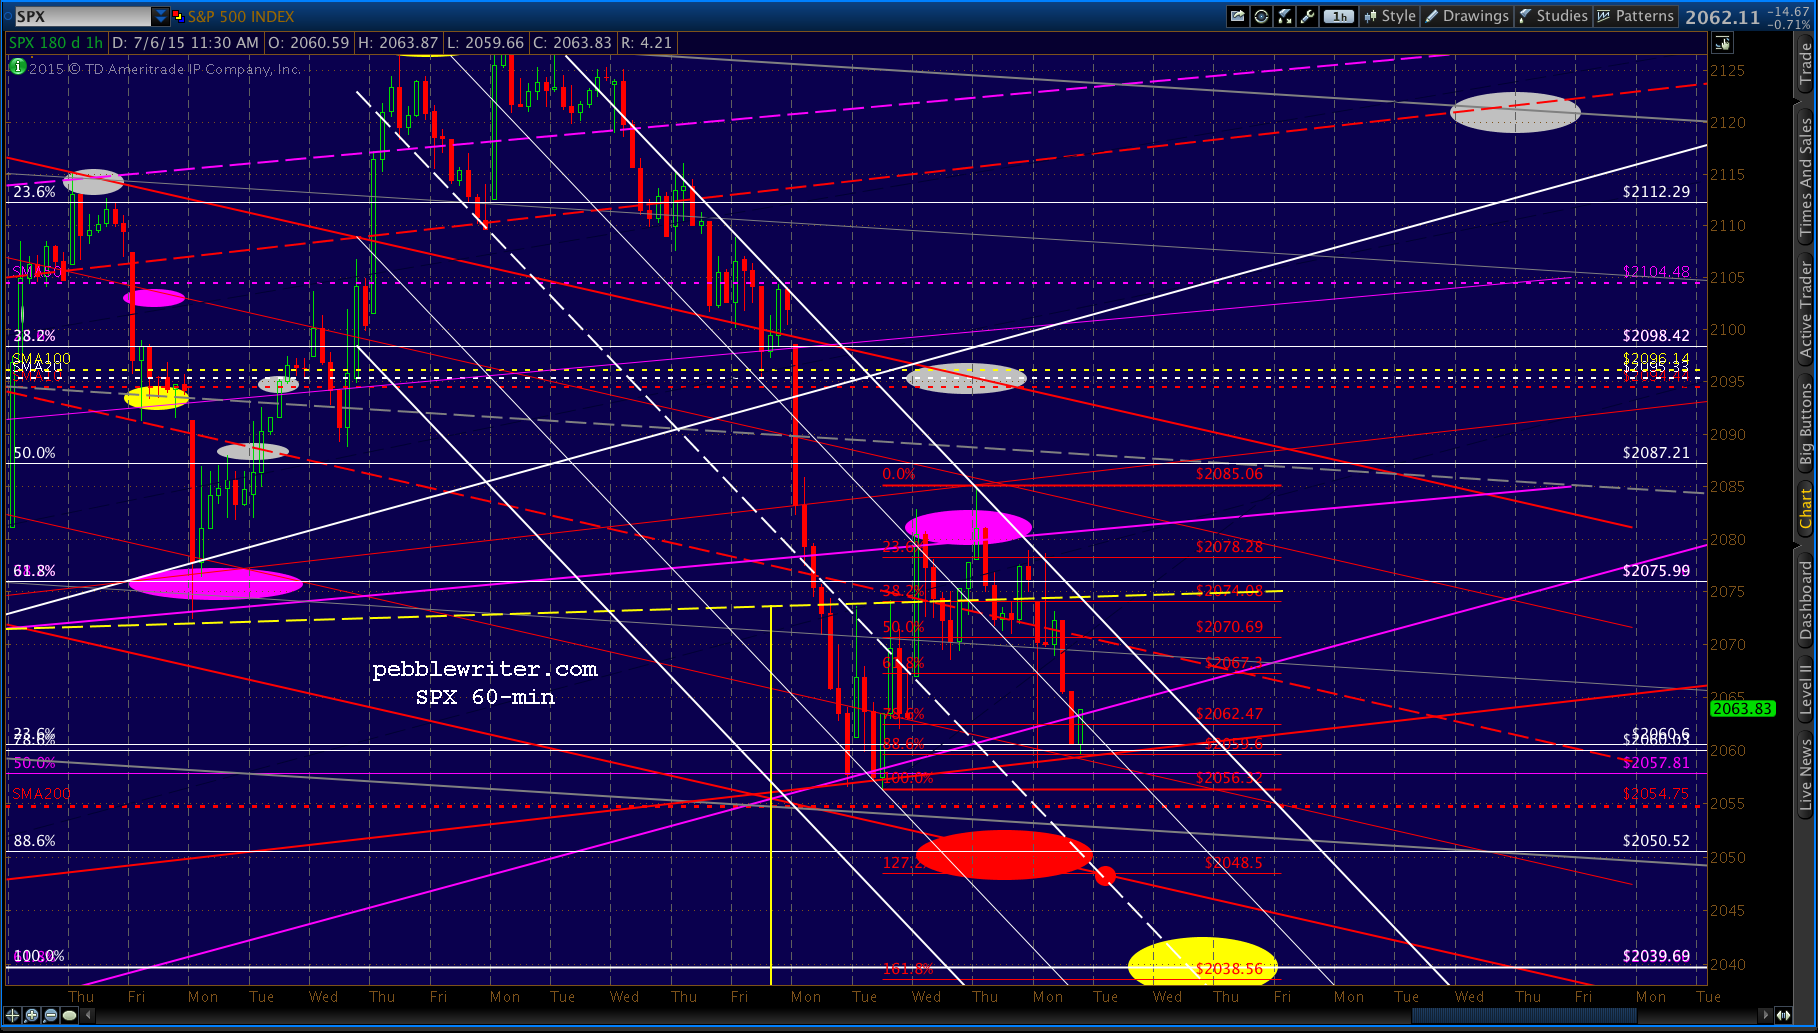Click the flask quick study icon
Image resolution: width=1818 pixels, height=1033 pixels.
[x=1285, y=16]
